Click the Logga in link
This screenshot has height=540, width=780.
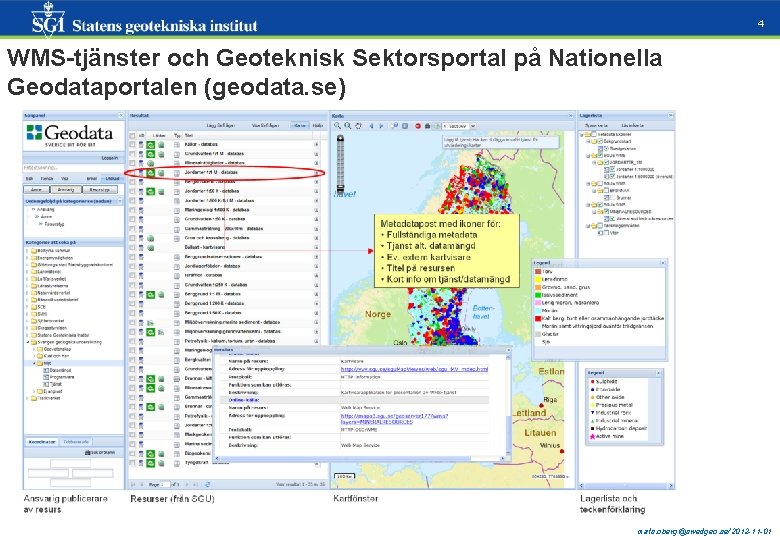coord(110,158)
